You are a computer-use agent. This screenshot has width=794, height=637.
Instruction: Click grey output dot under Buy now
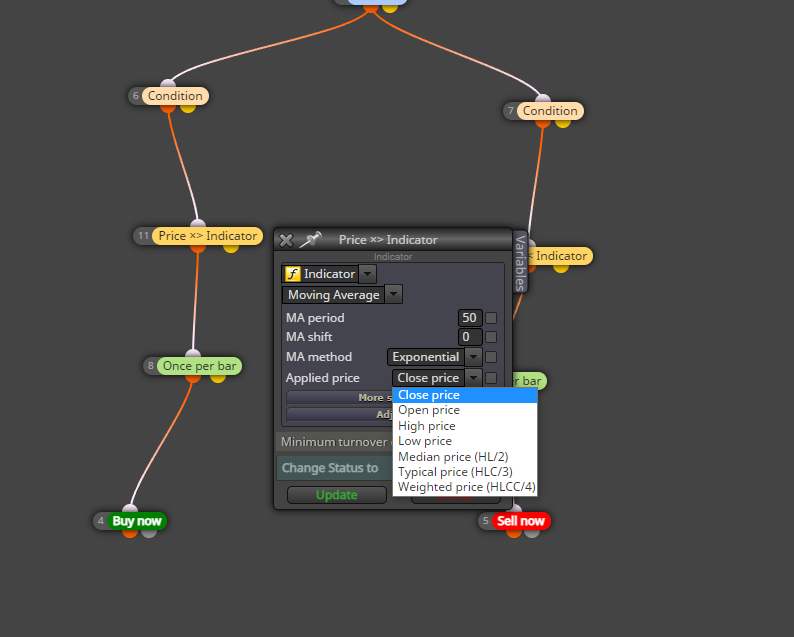pyautogui.click(x=149, y=533)
